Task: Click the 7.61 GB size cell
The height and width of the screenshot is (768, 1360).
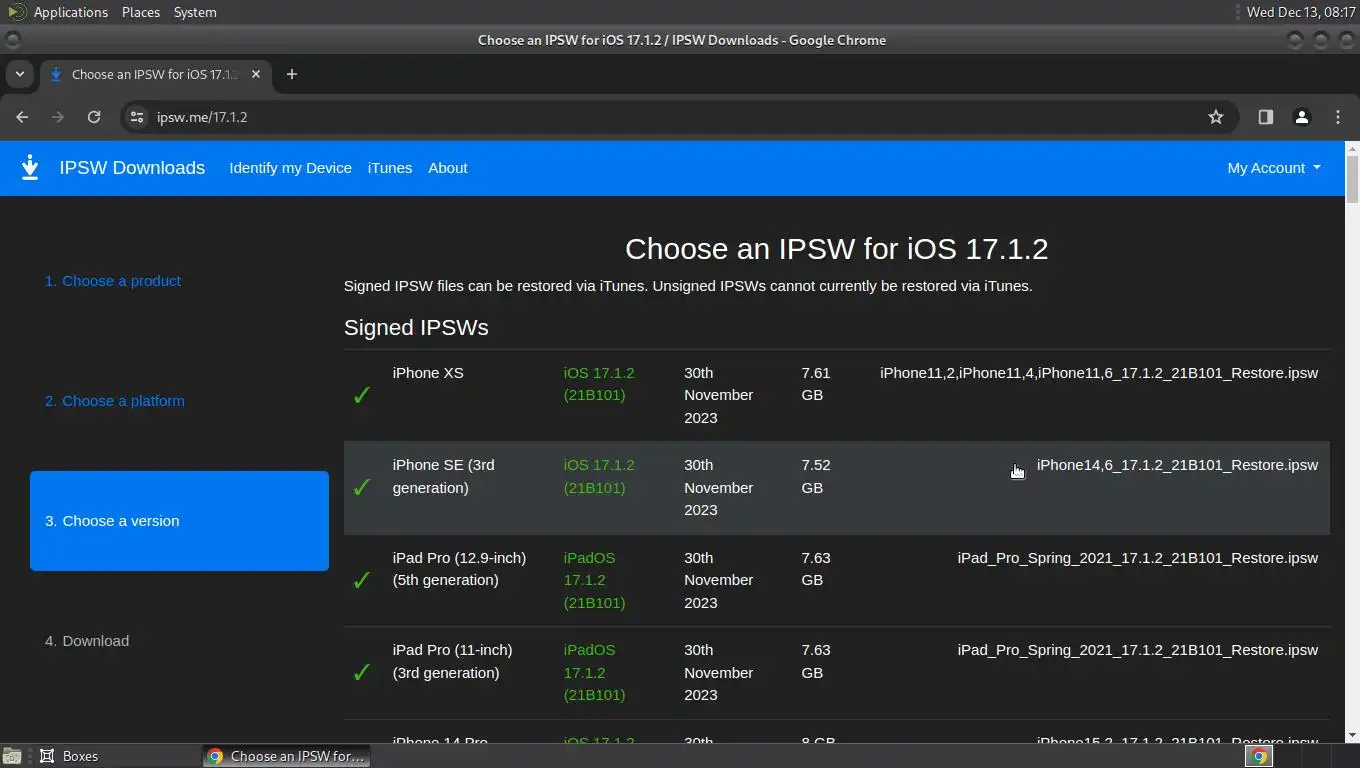Action: coord(816,384)
